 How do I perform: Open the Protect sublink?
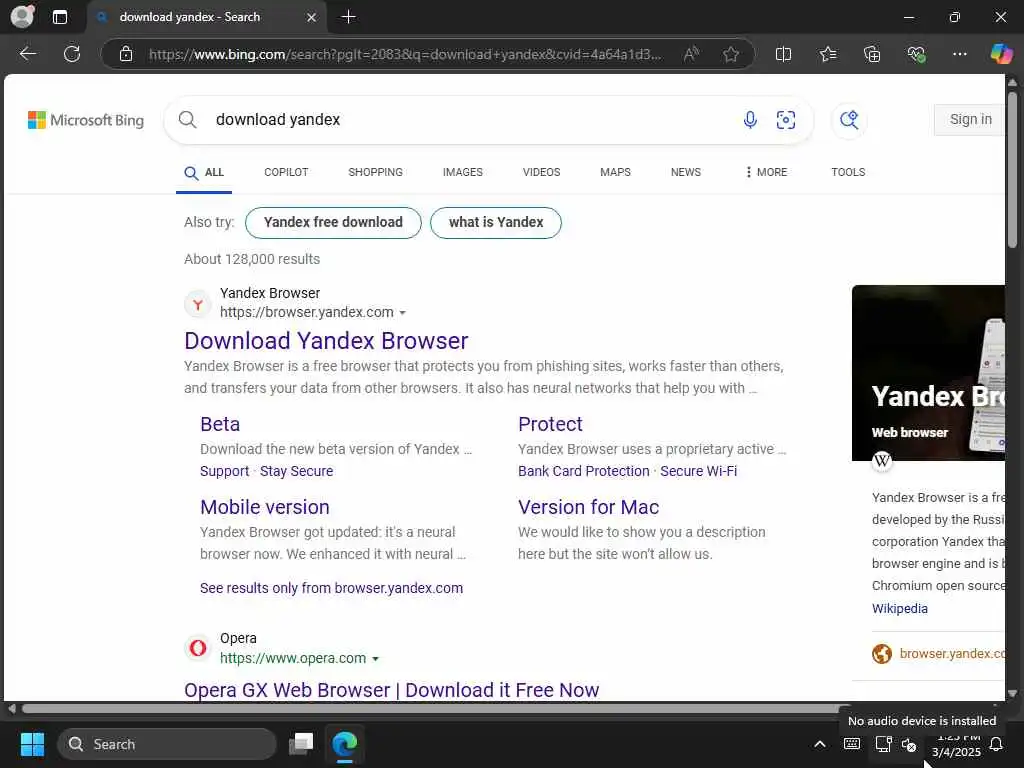click(x=550, y=424)
